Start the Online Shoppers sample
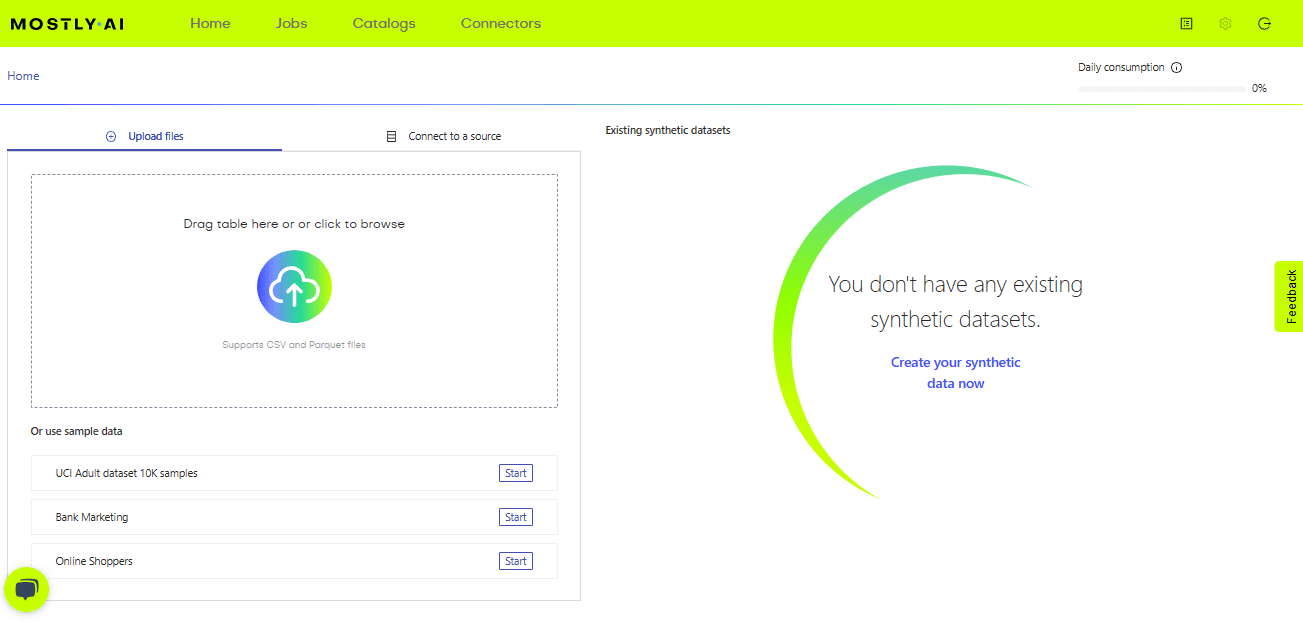 [x=516, y=561]
